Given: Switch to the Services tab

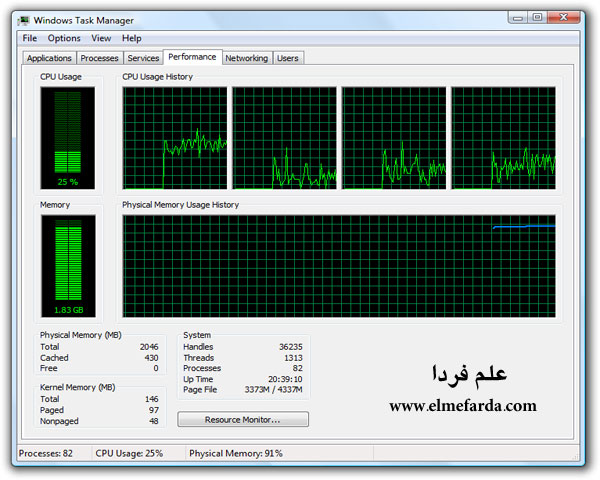Looking at the screenshot, I should [143, 58].
